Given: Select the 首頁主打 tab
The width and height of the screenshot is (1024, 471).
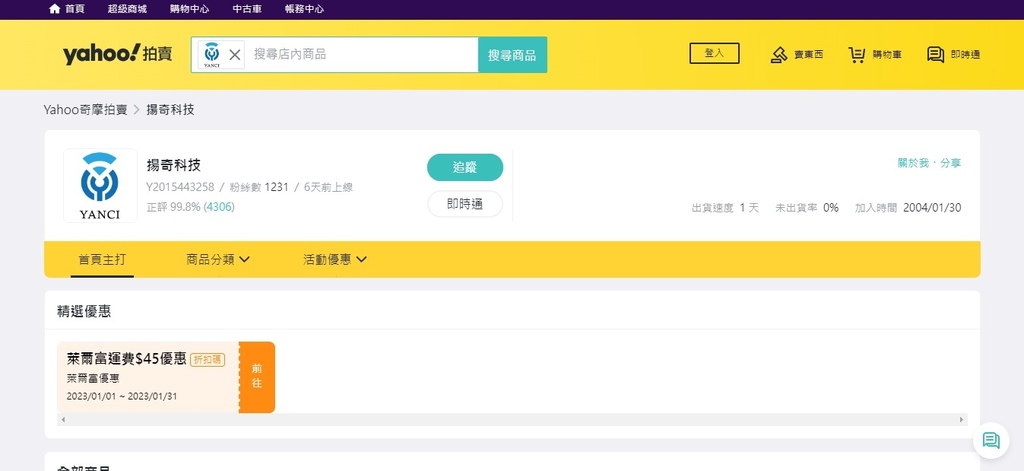Looking at the screenshot, I should tap(102, 259).
